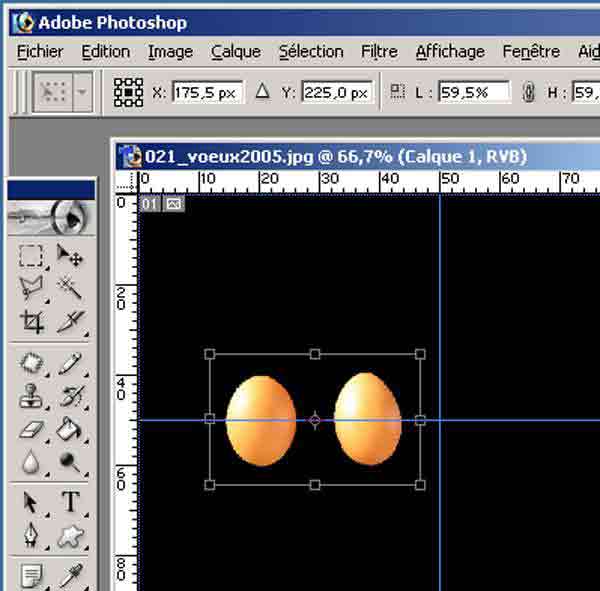Image resolution: width=600 pixels, height=591 pixels.
Task: Click the bottom-left transform handle
Action: point(210,485)
